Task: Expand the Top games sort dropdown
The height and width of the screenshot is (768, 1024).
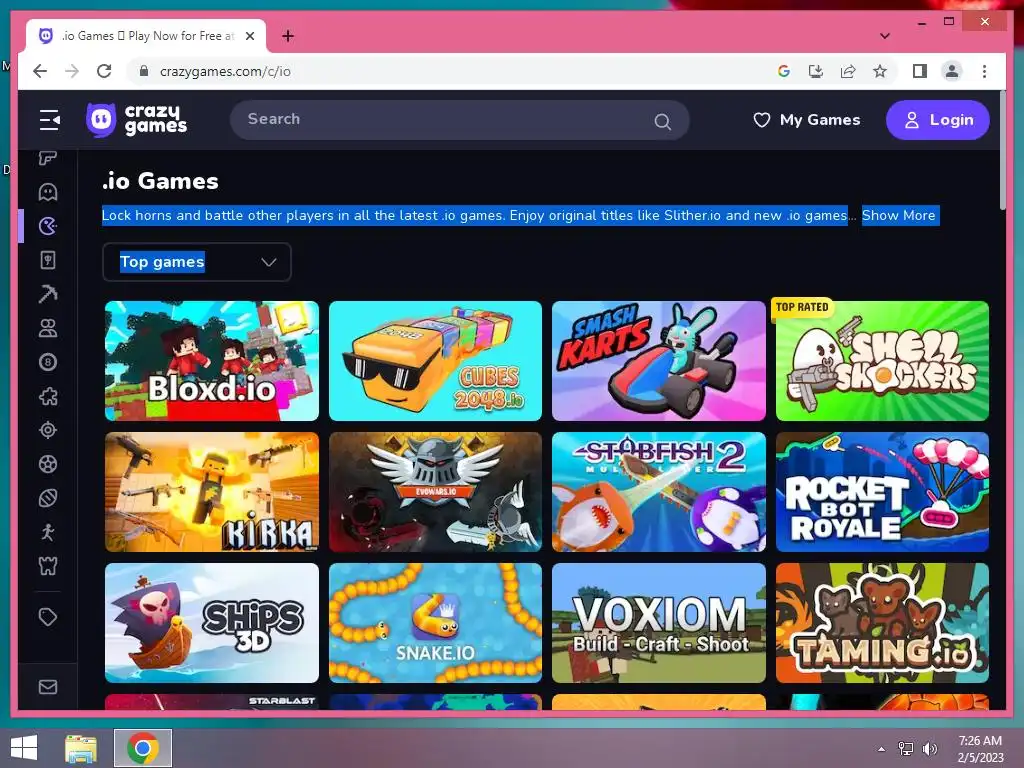Action: 197,262
